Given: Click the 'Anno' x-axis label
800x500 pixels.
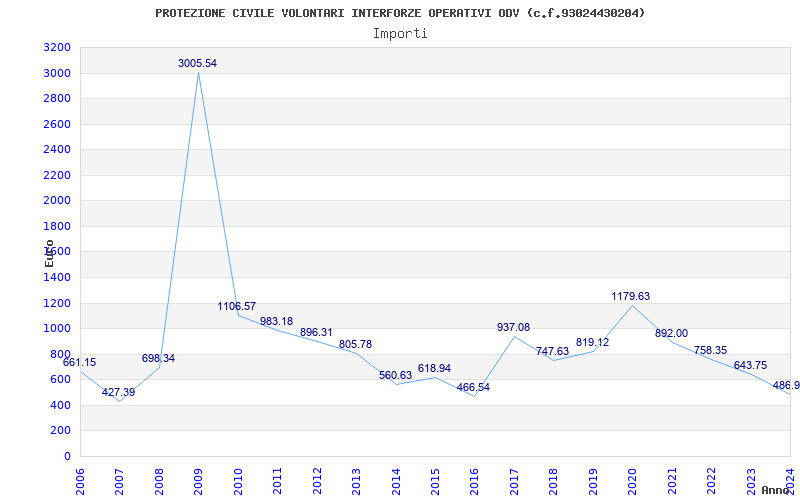Looking at the screenshot, I should 775,490.
